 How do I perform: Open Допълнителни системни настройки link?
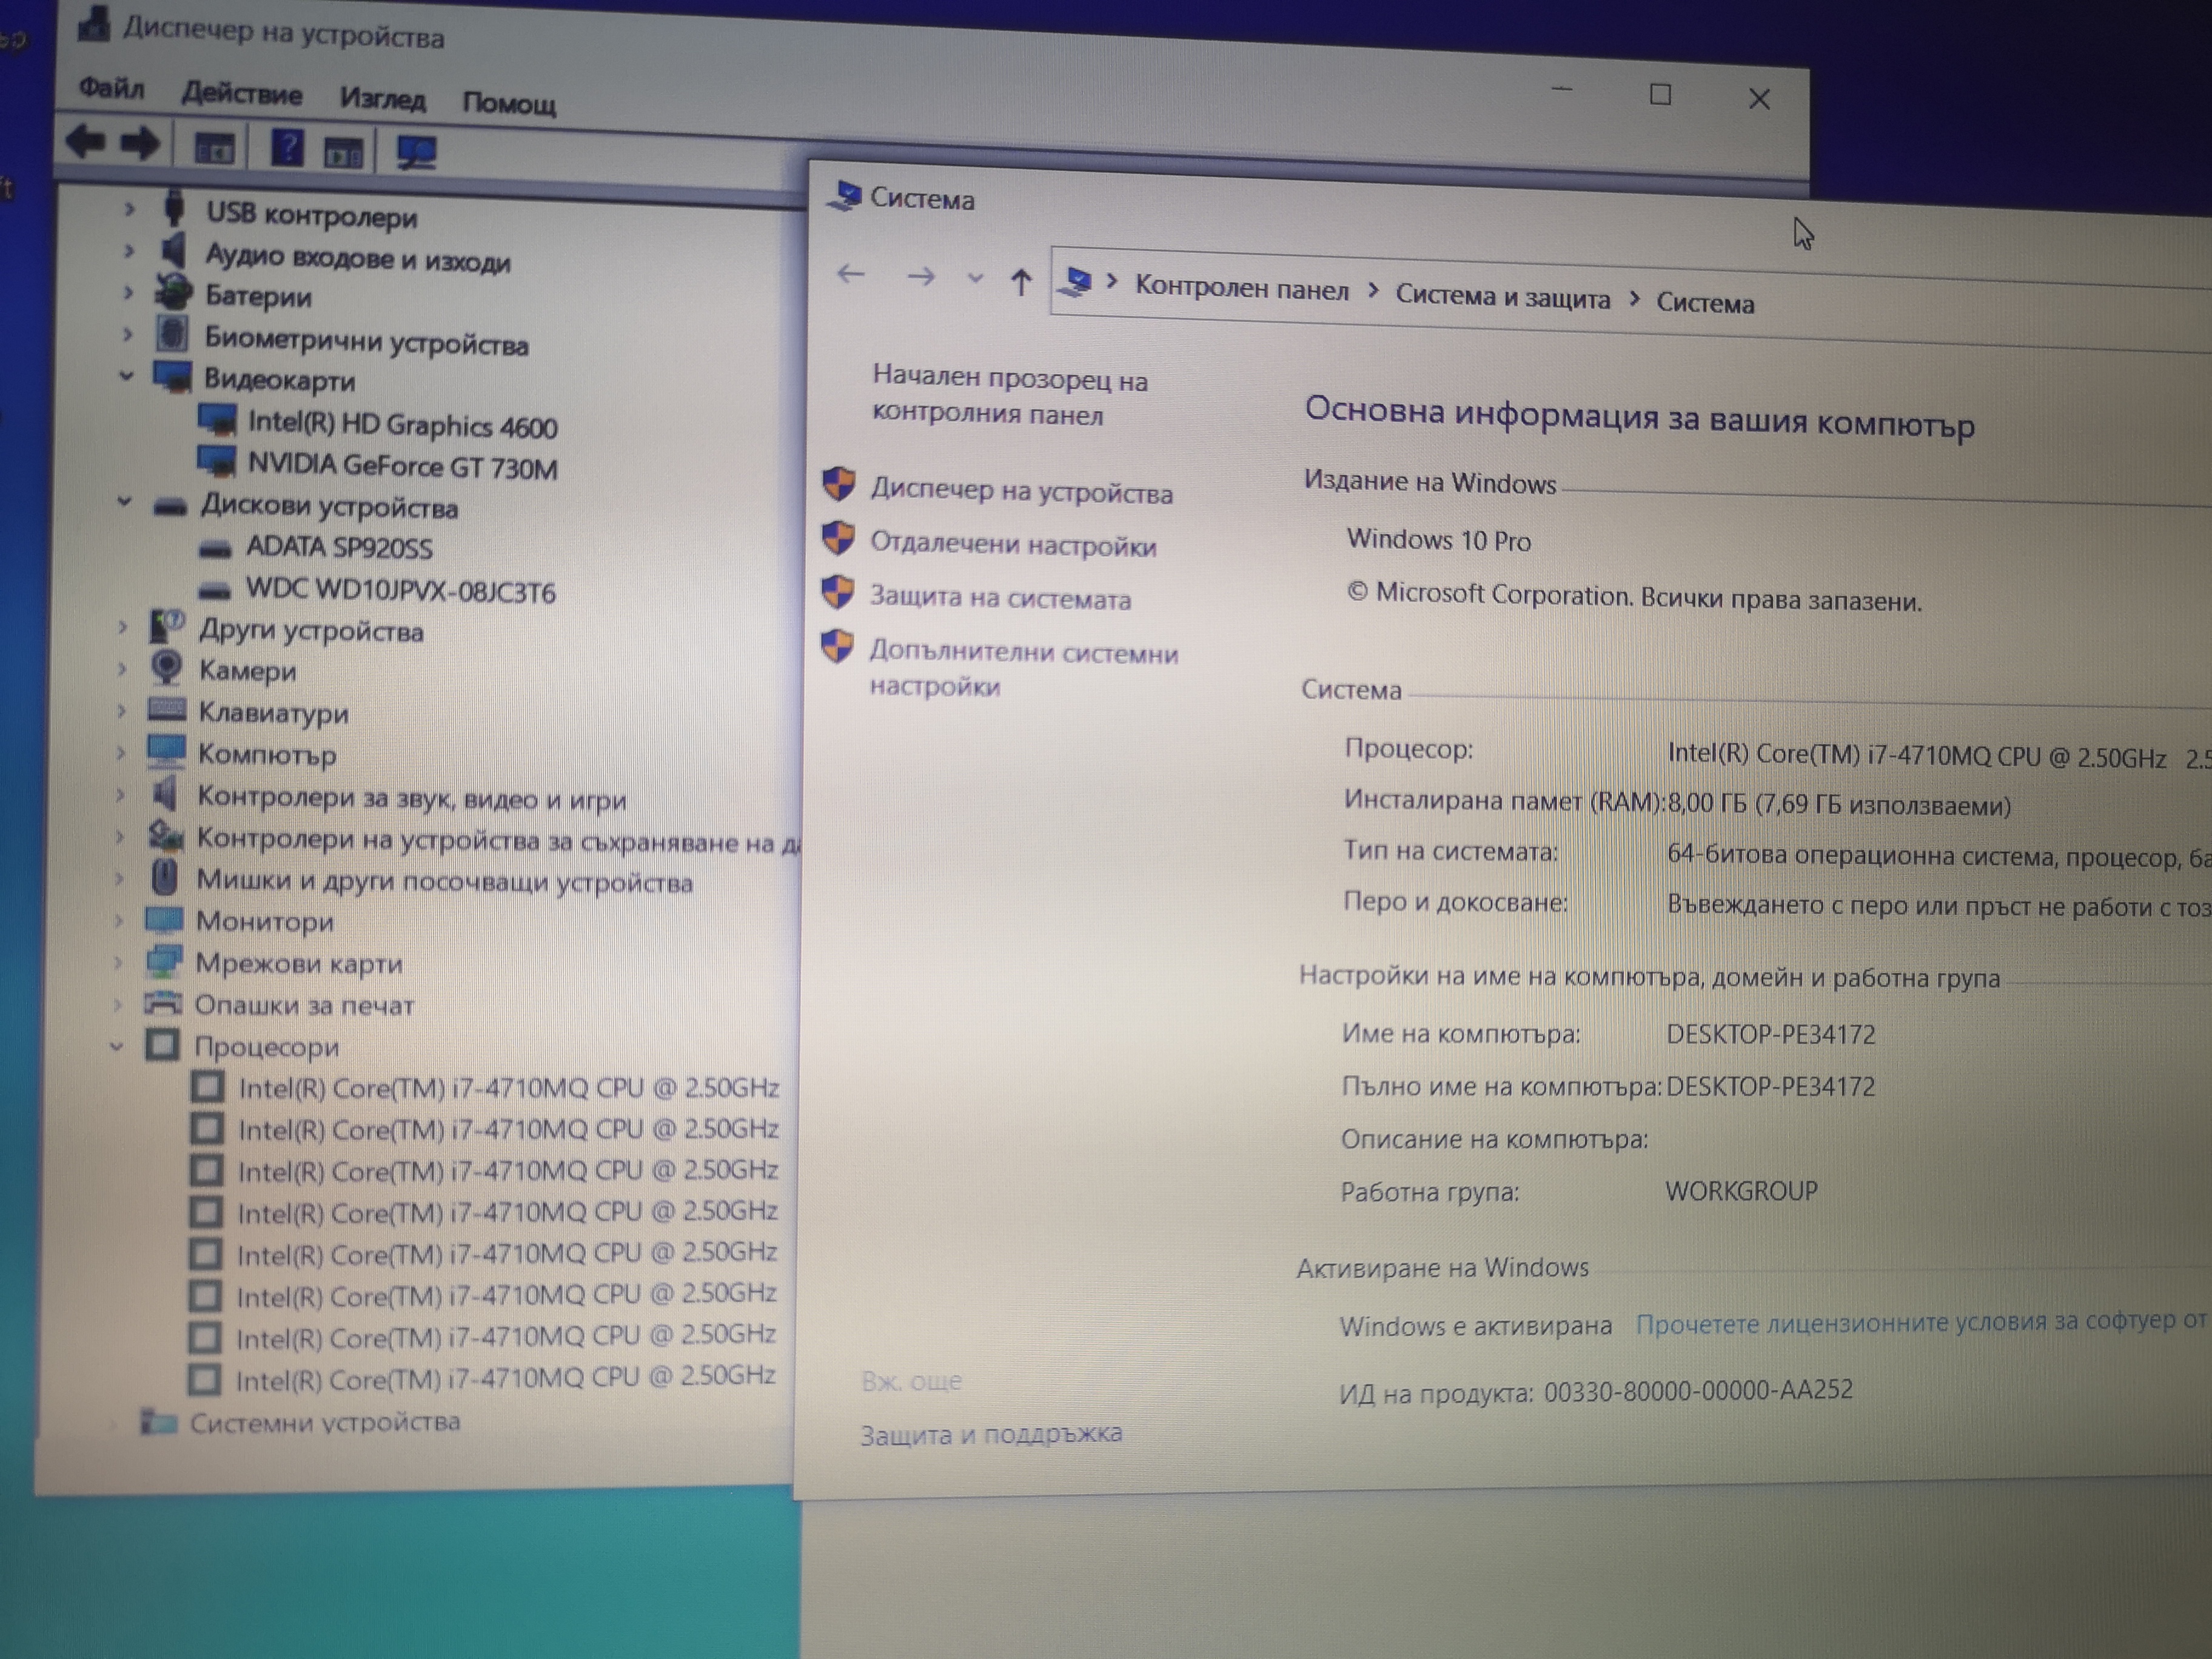tap(1024, 669)
